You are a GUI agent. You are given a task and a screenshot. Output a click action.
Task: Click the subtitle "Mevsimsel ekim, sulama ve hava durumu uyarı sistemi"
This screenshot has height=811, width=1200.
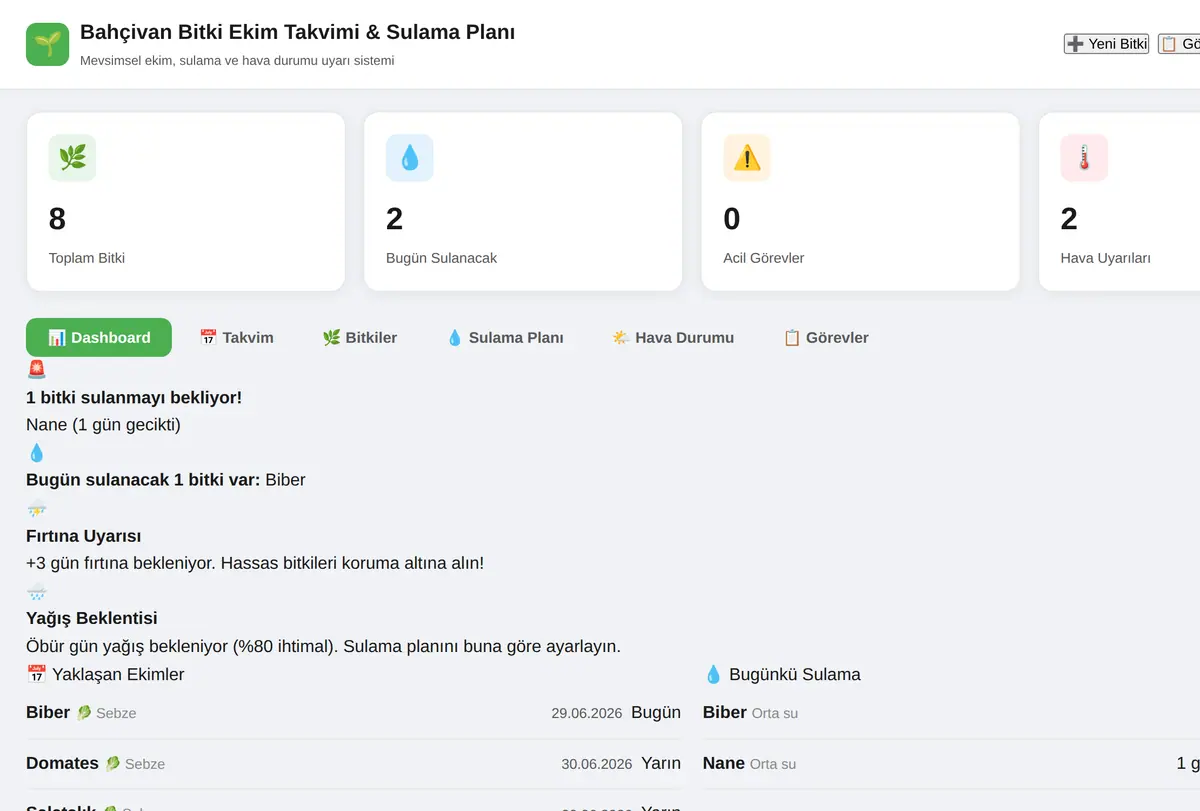tap(237, 60)
